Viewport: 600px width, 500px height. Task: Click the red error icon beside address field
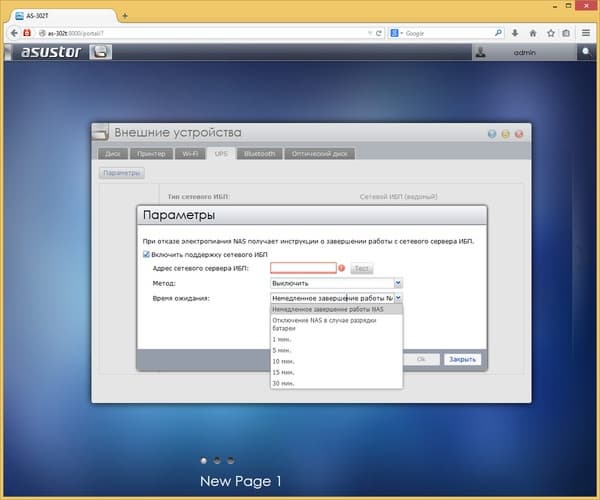[x=342, y=268]
